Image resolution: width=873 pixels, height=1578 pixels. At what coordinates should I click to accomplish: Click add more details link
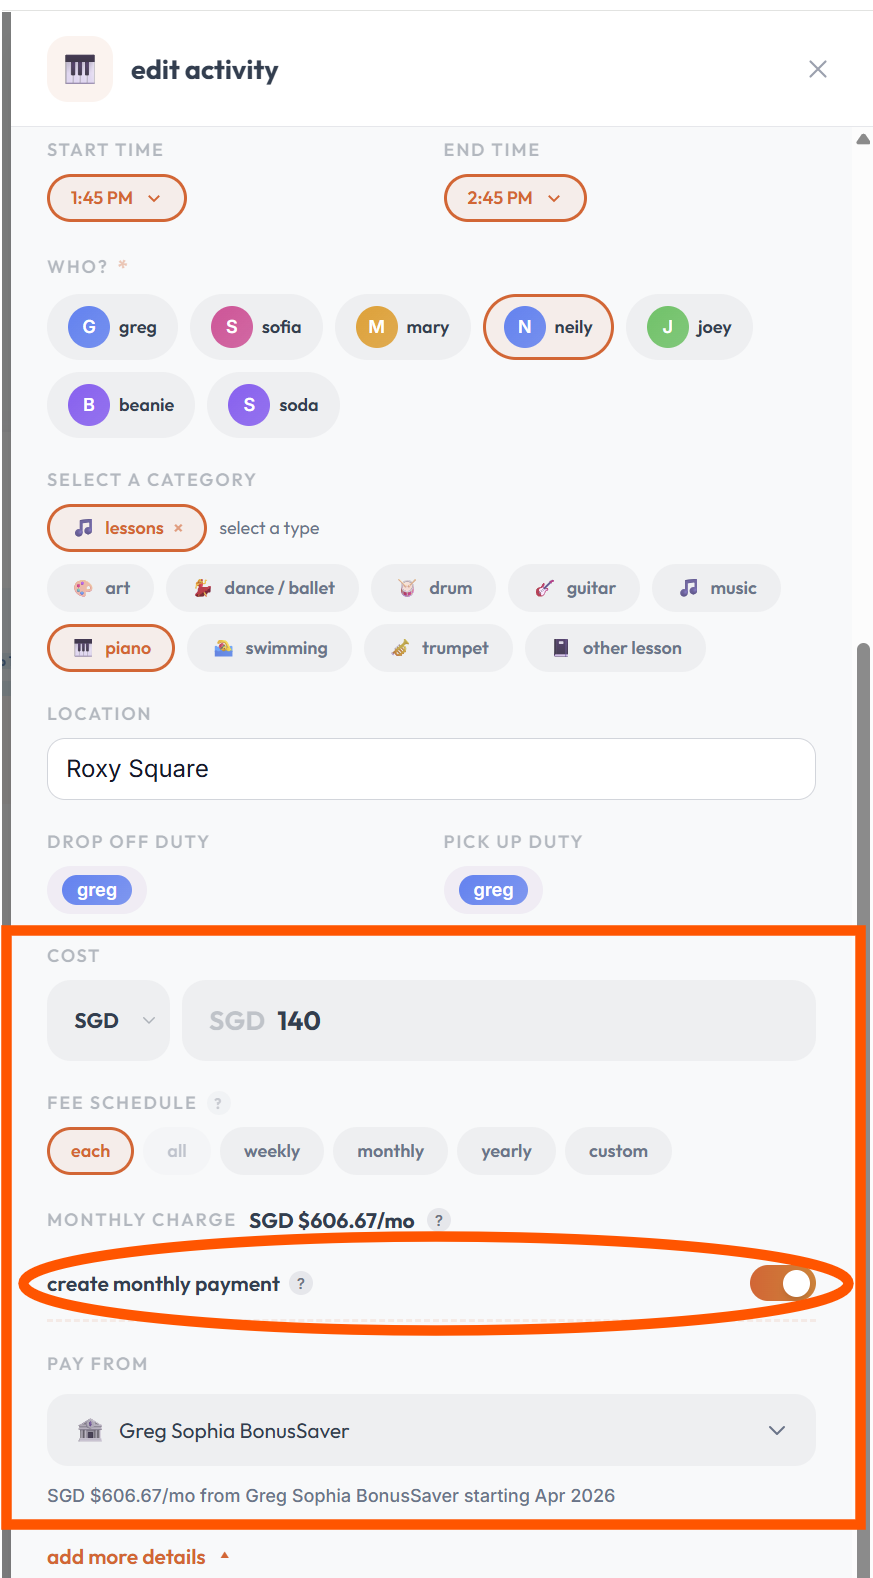(126, 1557)
